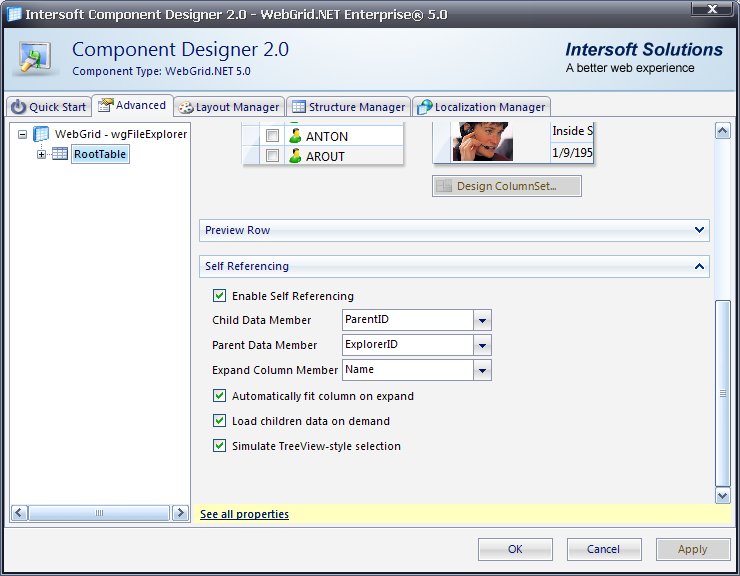740x576 pixels.
Task: Open the Structure Manager tab
Action: (349, 107)
